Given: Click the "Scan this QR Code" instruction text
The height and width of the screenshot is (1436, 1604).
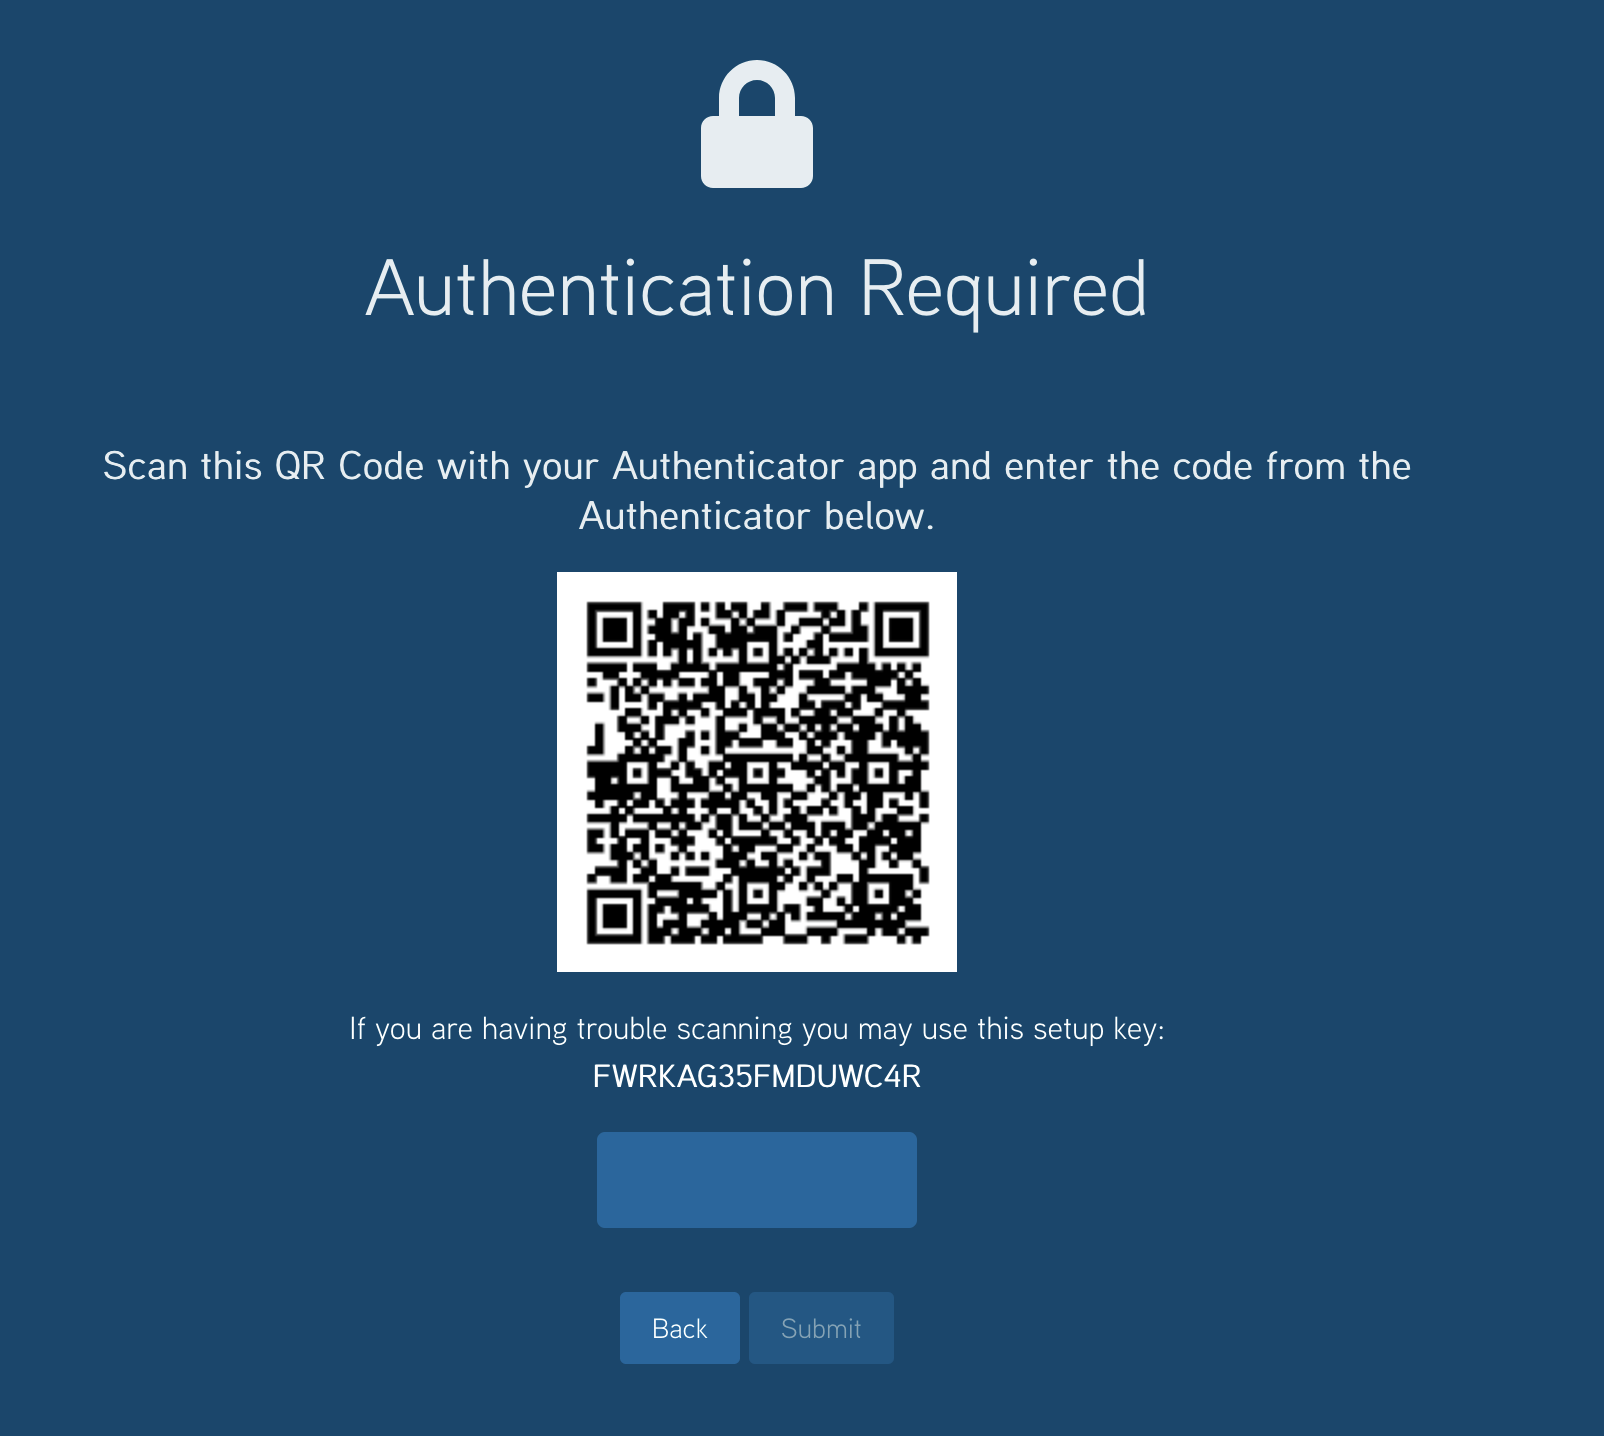Looking at the screenshot, I should click(x=263, y=467).
